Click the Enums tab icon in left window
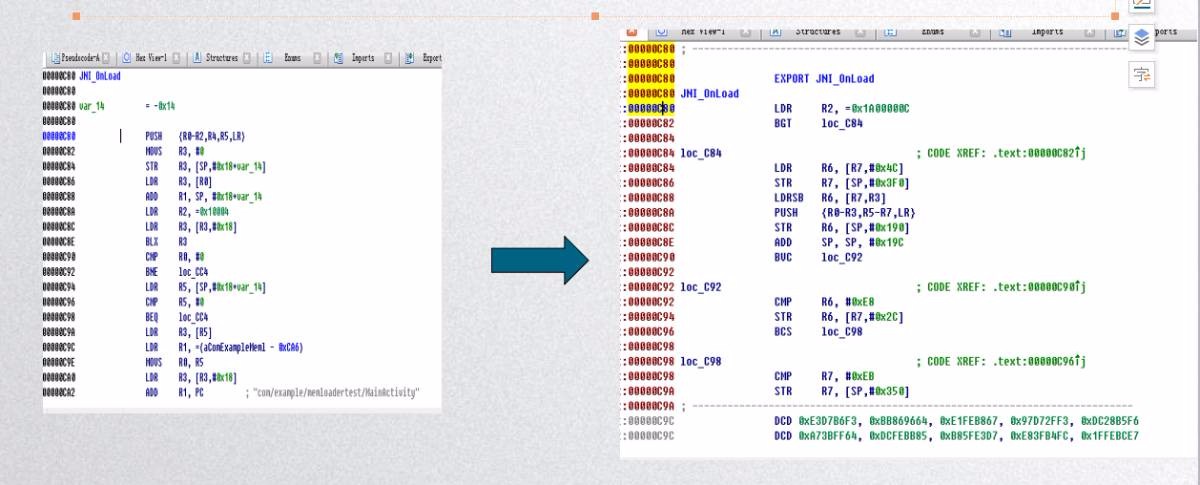1200x485 pixels. click(268, 58)
